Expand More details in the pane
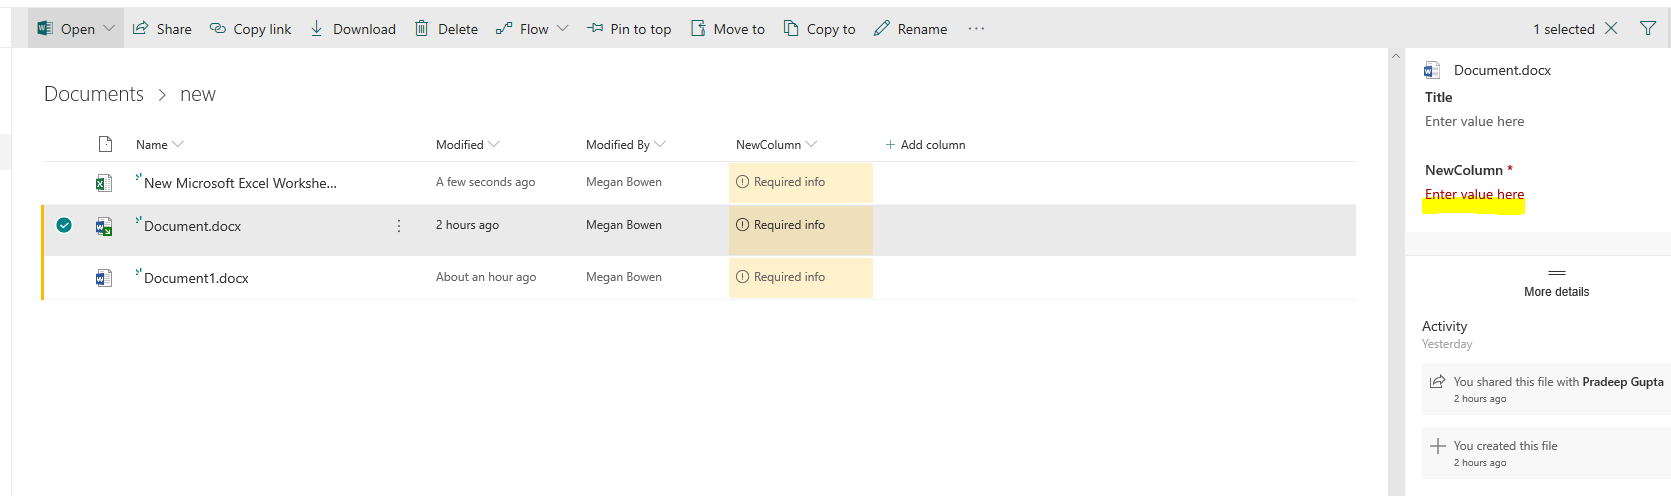The height and width of the screenshot is (496, 1671). (1556, 283)
